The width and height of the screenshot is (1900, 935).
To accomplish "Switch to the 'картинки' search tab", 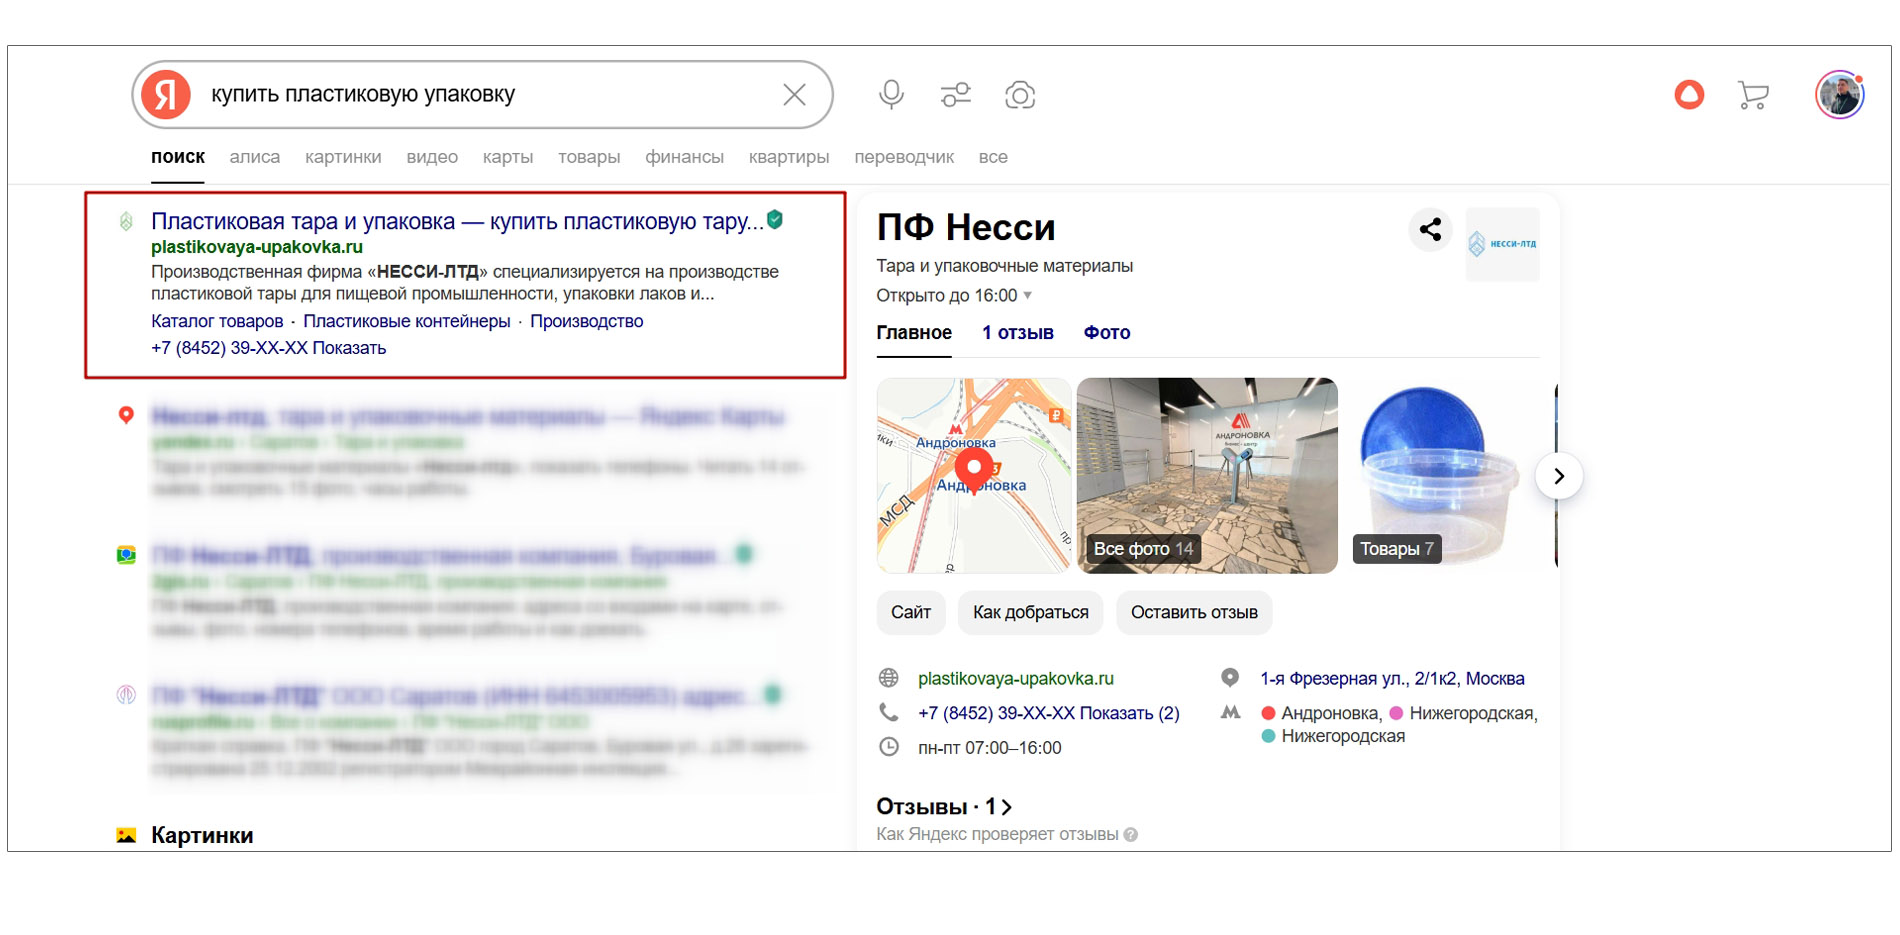I will (x=343, y=157).
